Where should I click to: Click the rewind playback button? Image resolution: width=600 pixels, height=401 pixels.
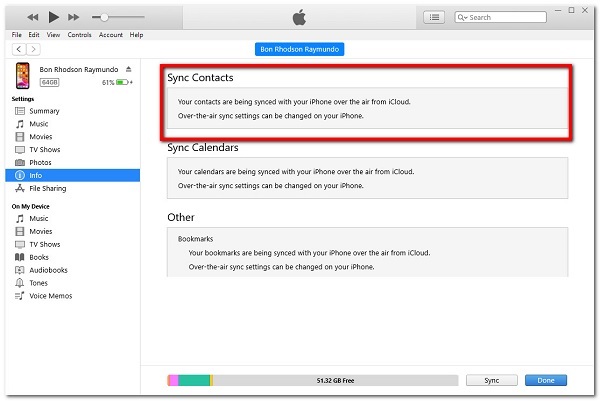pyautogui.click(x=33, y=17)
